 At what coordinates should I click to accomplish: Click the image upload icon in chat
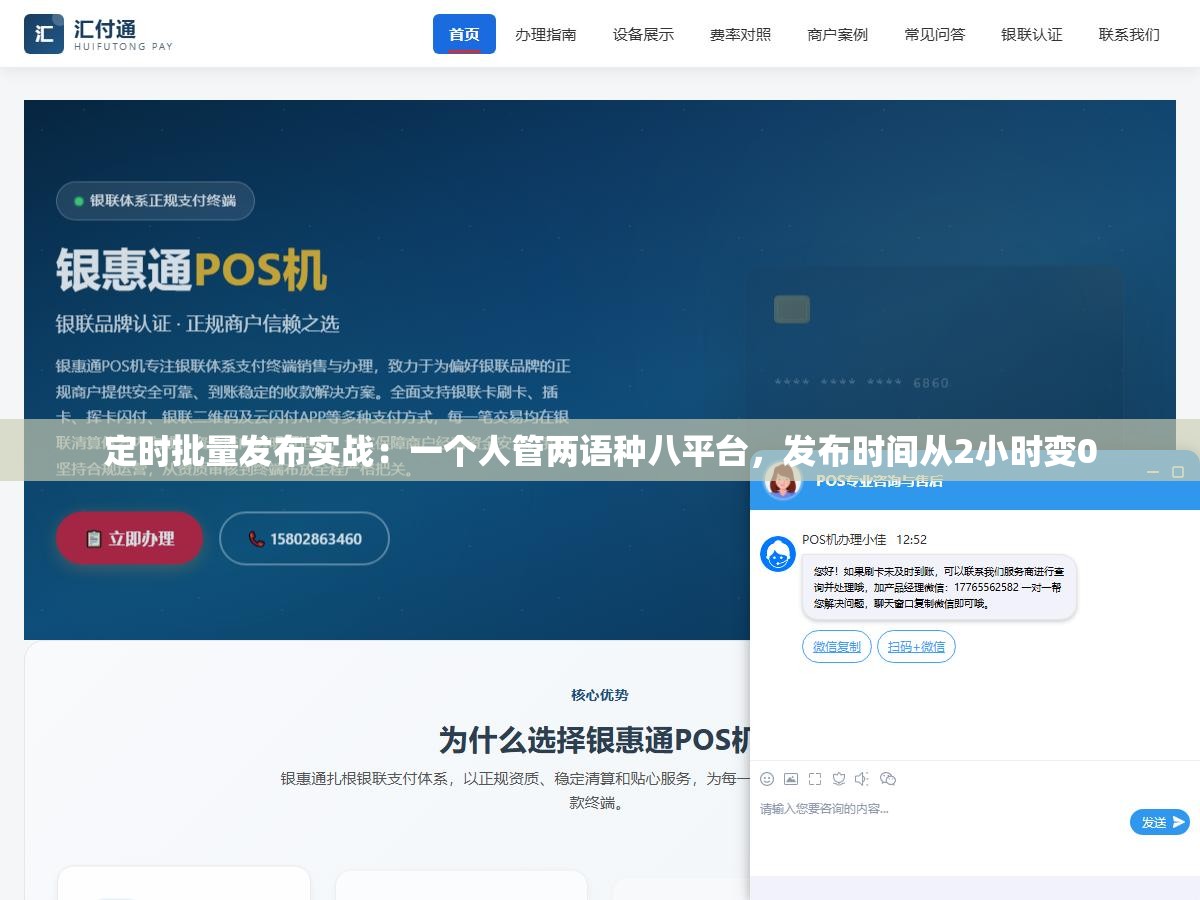pyautogui.click(x=791, y=779)
